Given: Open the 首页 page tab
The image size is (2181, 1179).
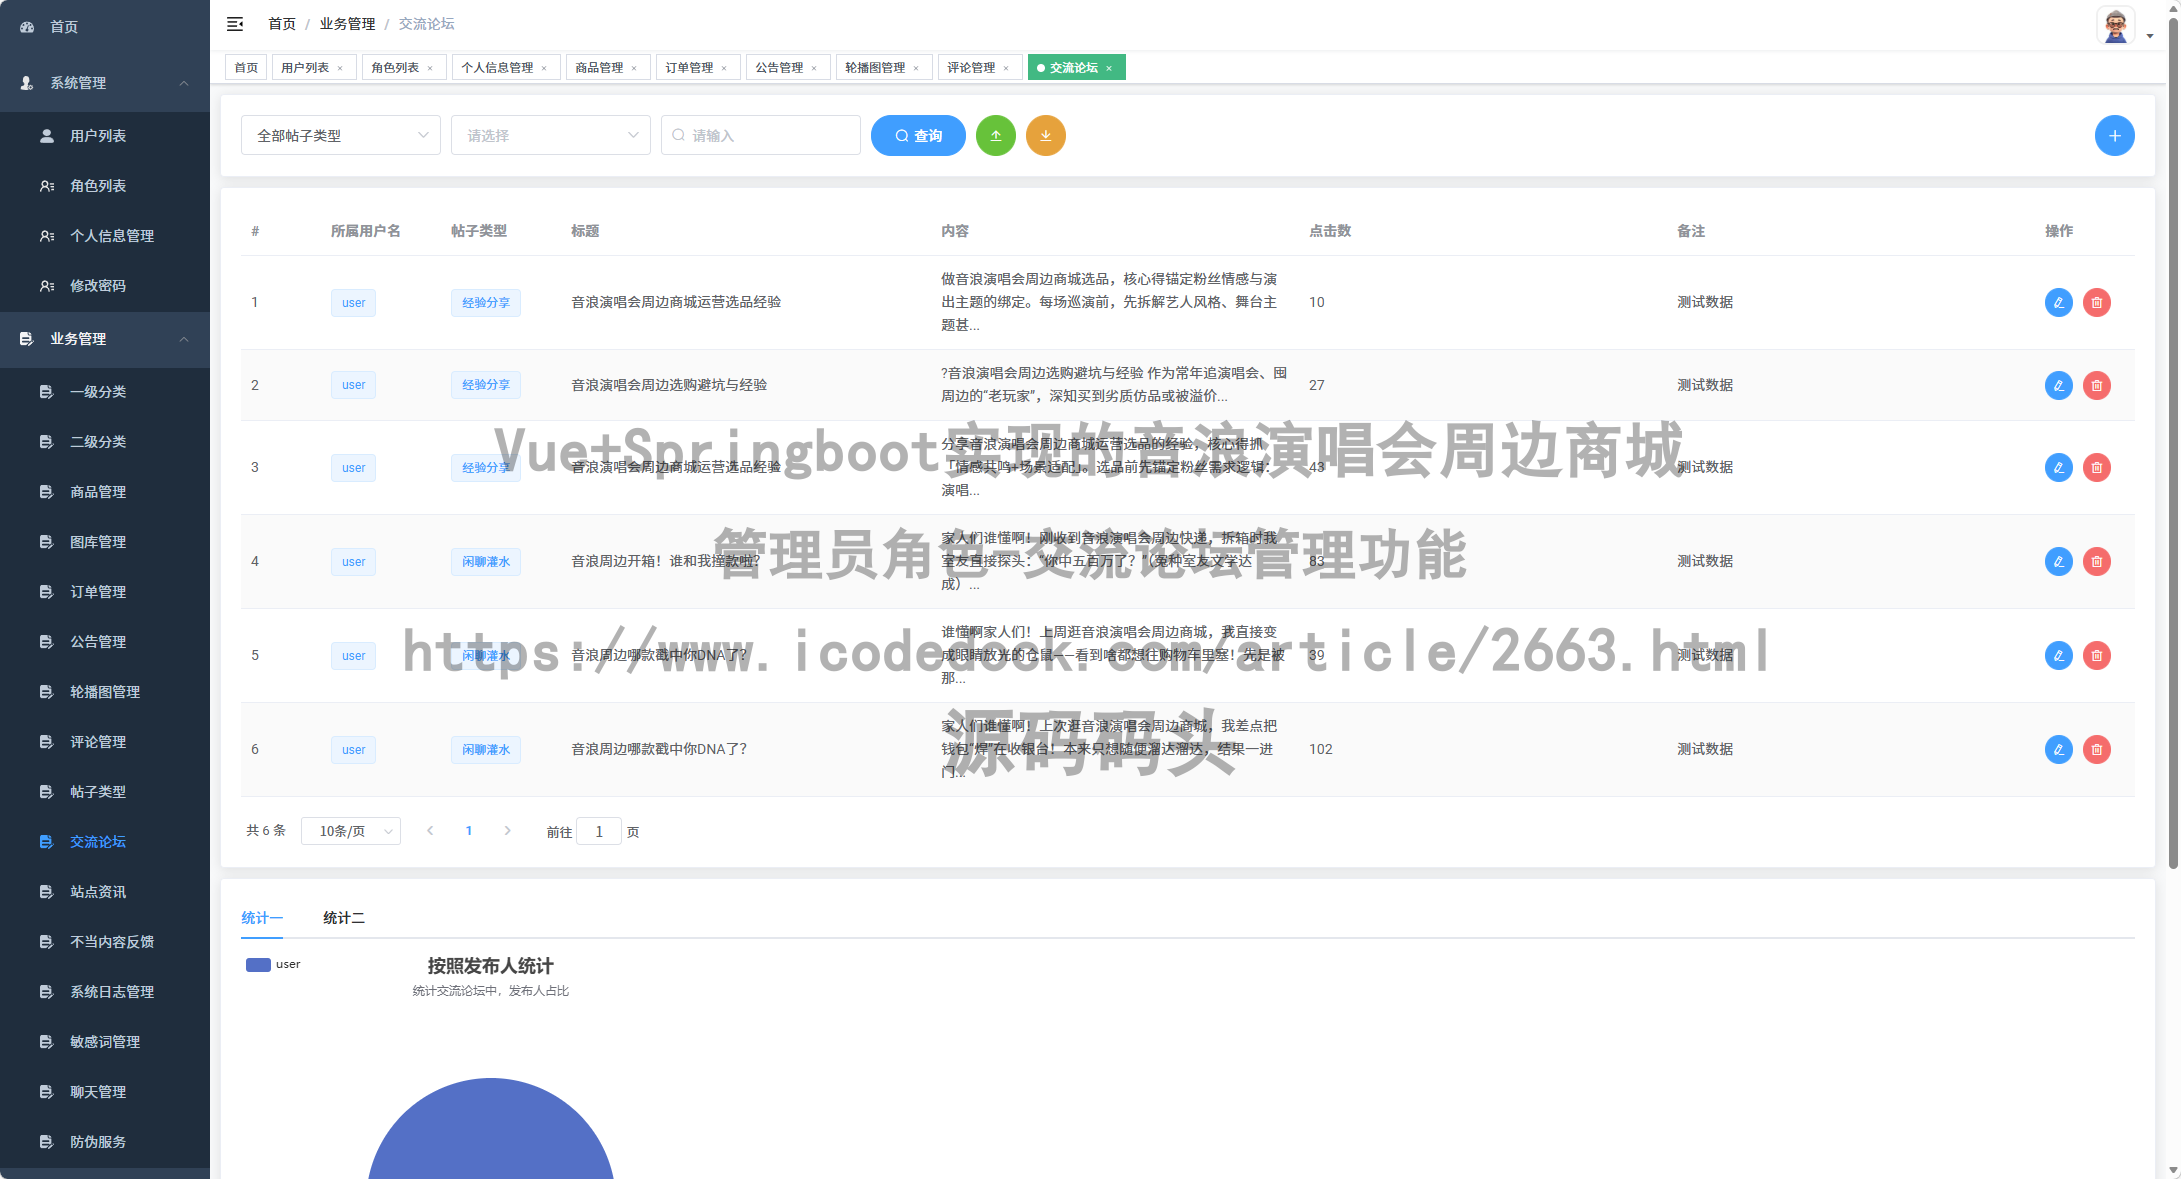Looking at the screenshot, I should 246,68.
